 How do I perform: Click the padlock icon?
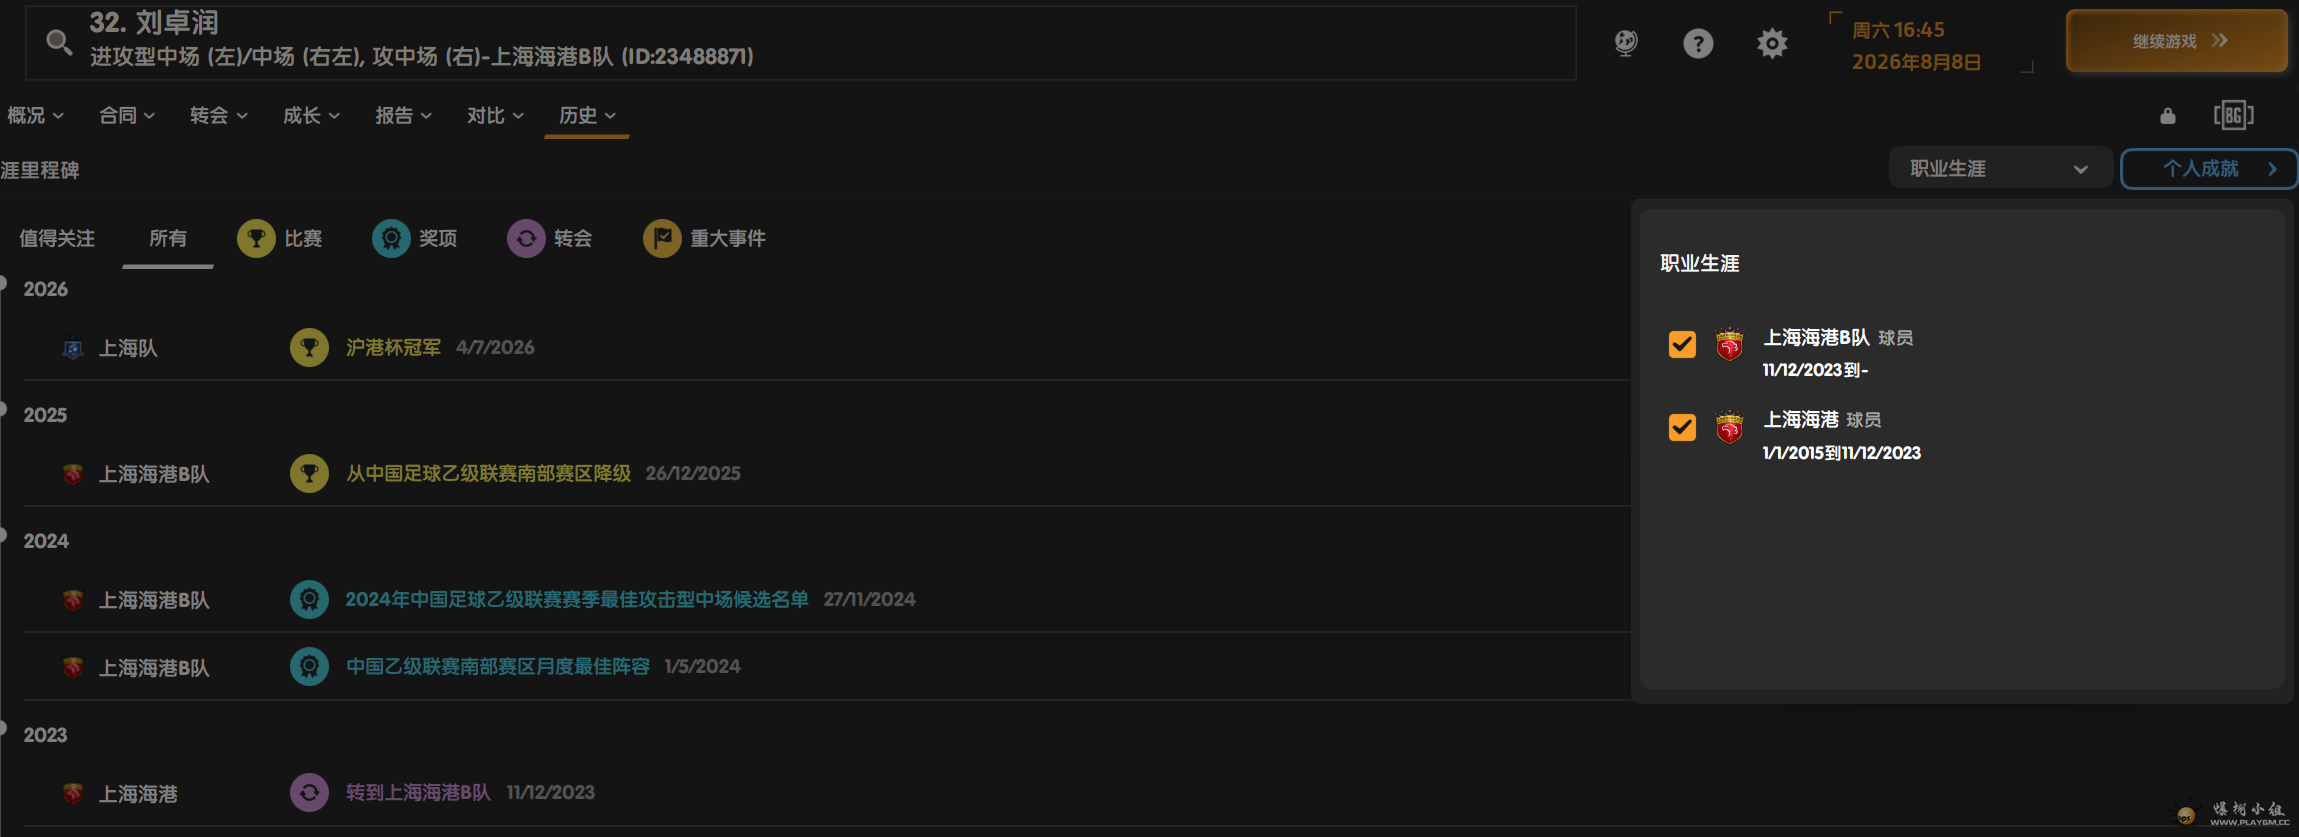pyautogui.click(x=2167, y=116)
